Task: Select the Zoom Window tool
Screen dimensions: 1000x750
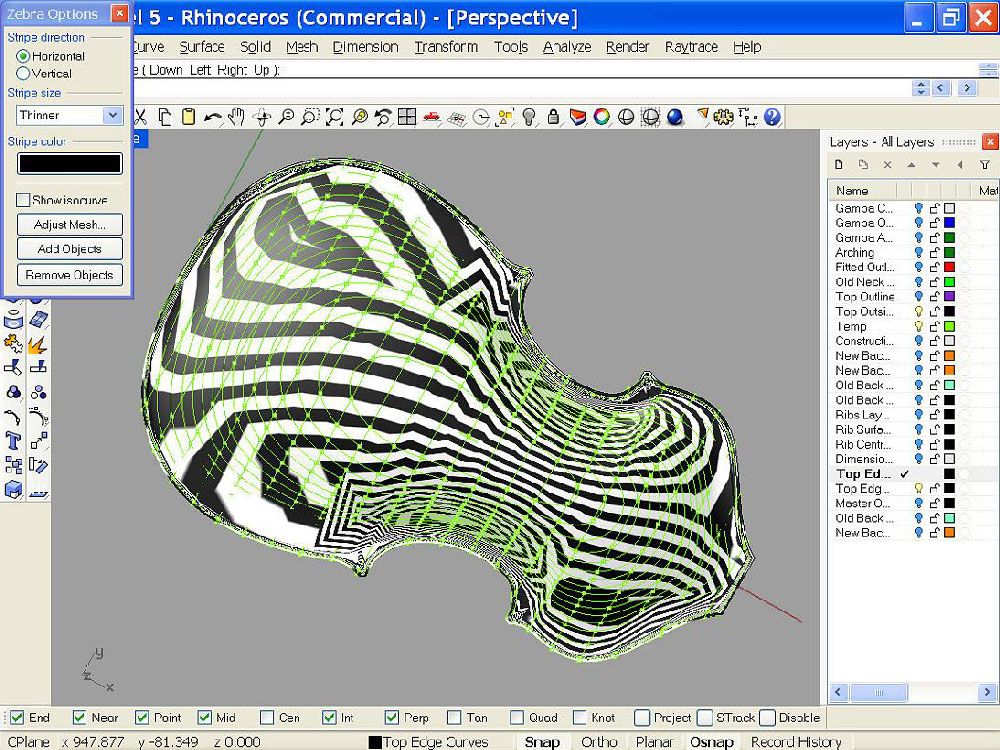Action: pos(310,117)
